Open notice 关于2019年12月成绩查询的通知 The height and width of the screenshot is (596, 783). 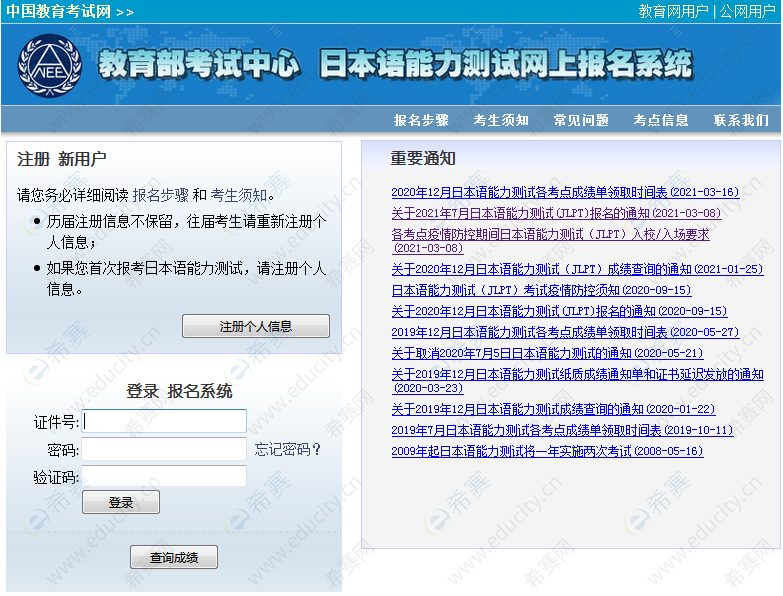pyautogui.click(x=553, y=409)
